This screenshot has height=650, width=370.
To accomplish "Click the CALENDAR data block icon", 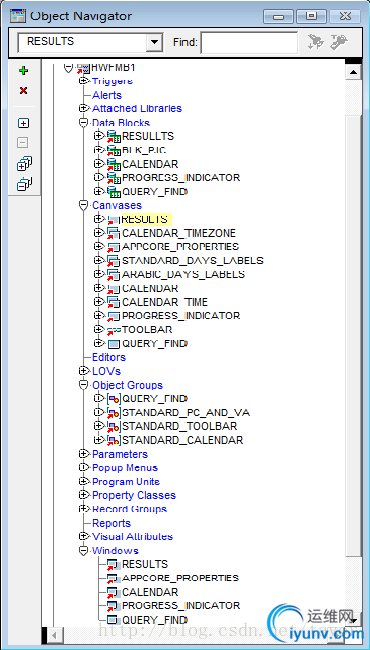I will pyautogui.click(x=114, y=164).
